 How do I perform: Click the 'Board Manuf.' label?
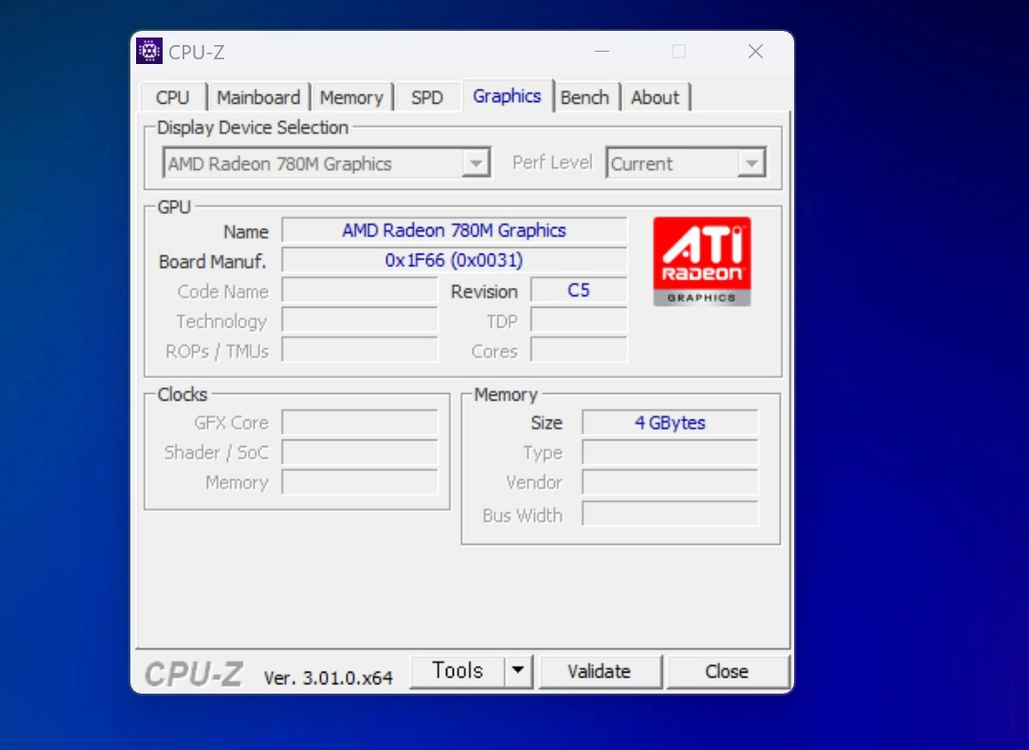coord(212,261)
